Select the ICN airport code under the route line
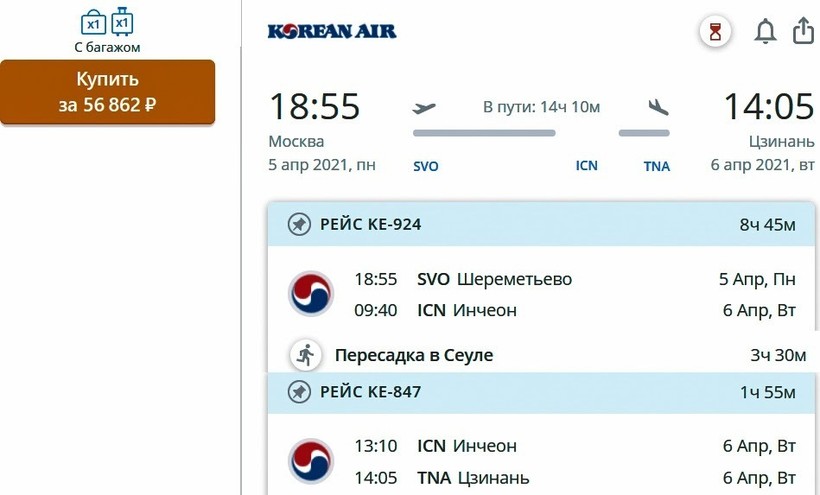The image size is (820, 495). 586,166
